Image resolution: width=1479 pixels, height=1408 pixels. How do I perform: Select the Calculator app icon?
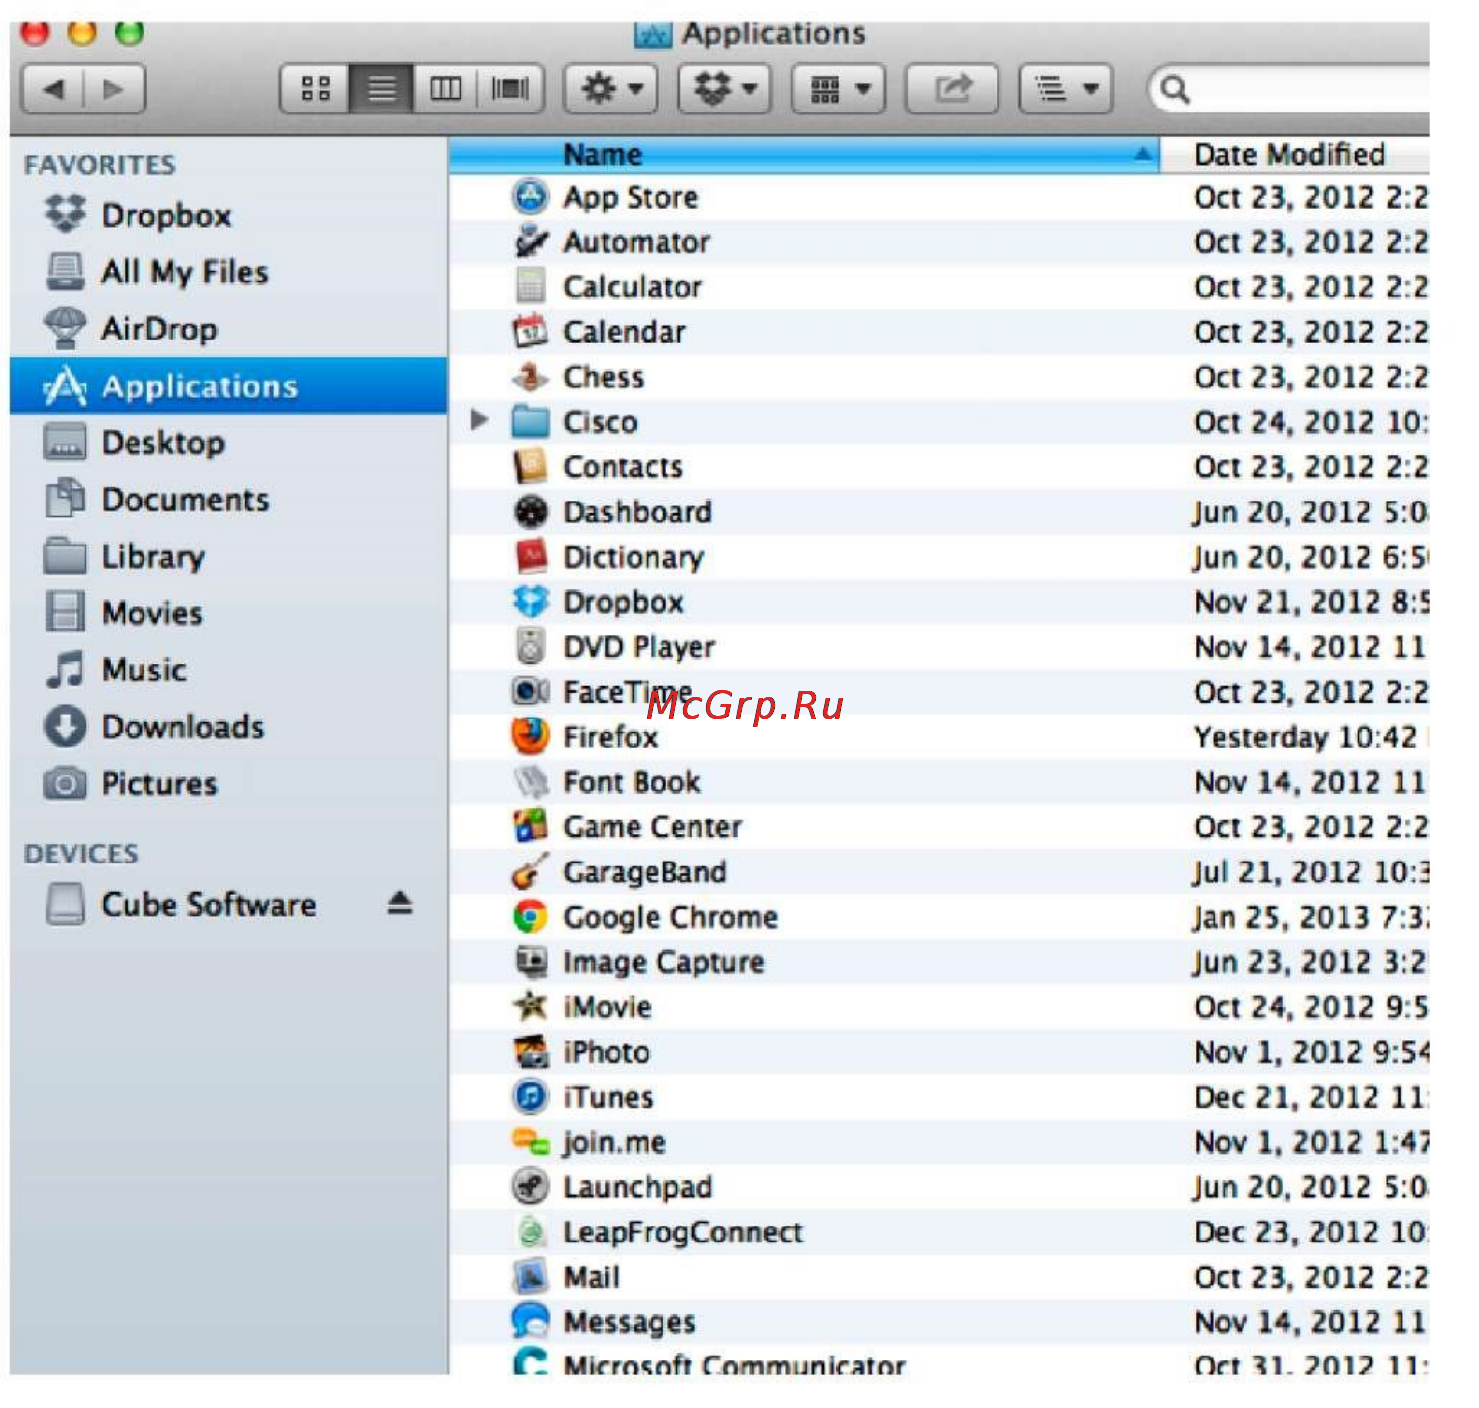pos(530,286)
